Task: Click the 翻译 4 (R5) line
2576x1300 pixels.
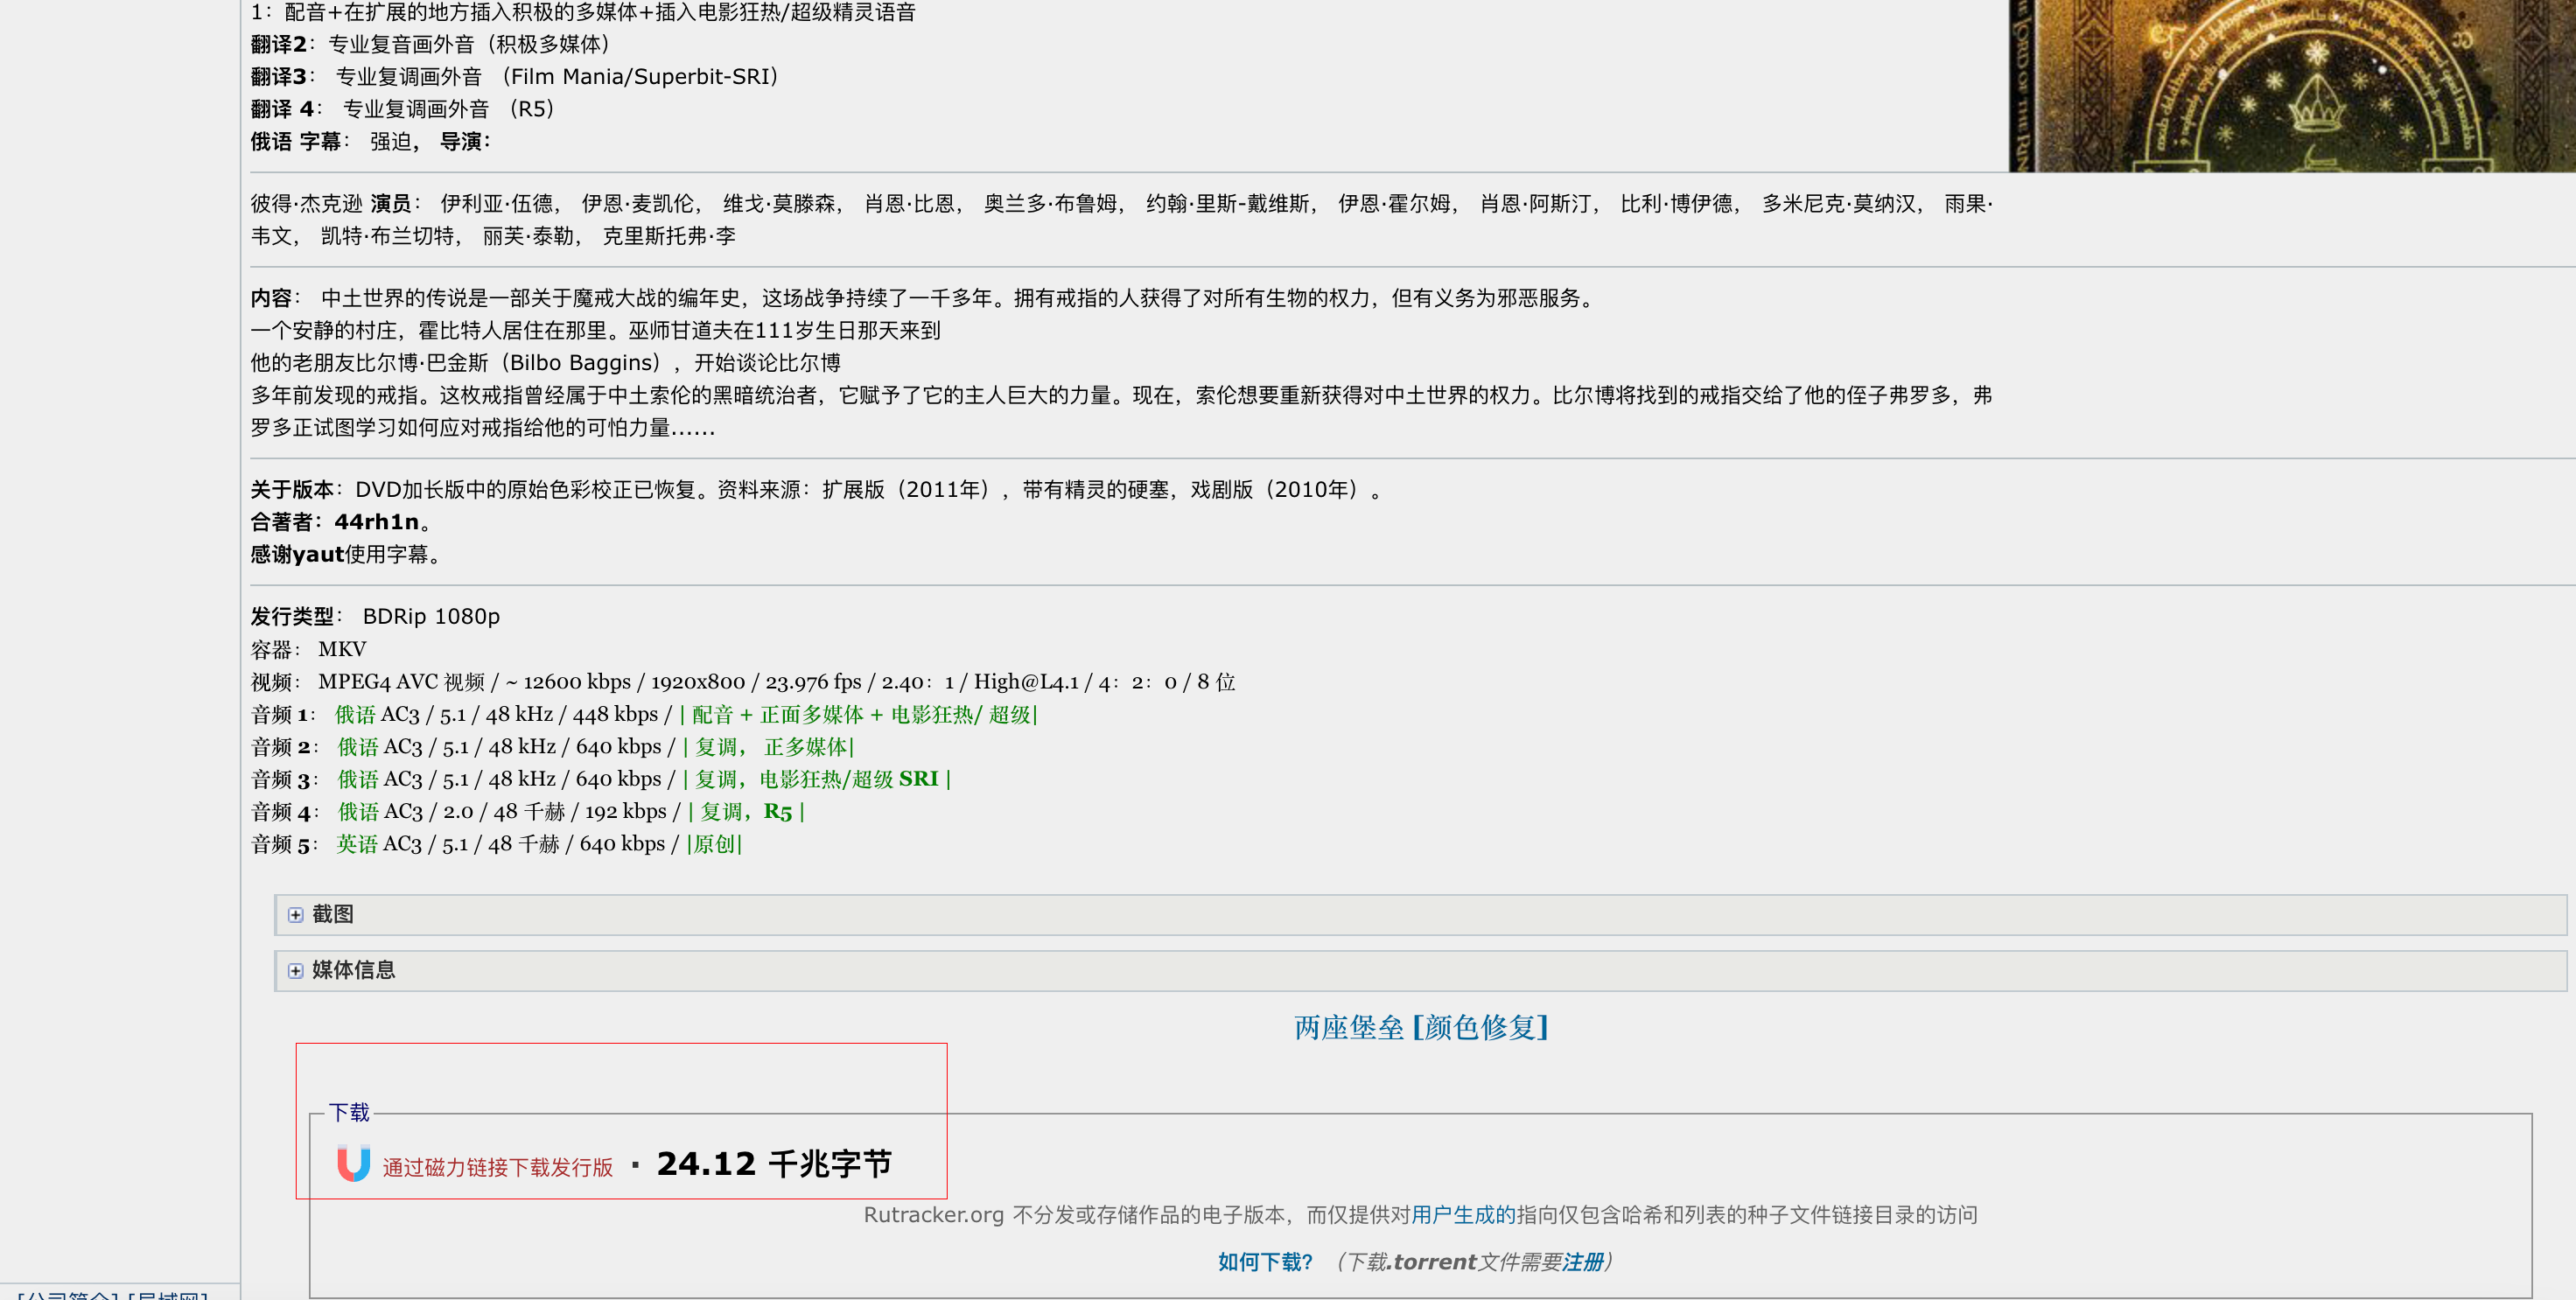Action: click(403, 109)
